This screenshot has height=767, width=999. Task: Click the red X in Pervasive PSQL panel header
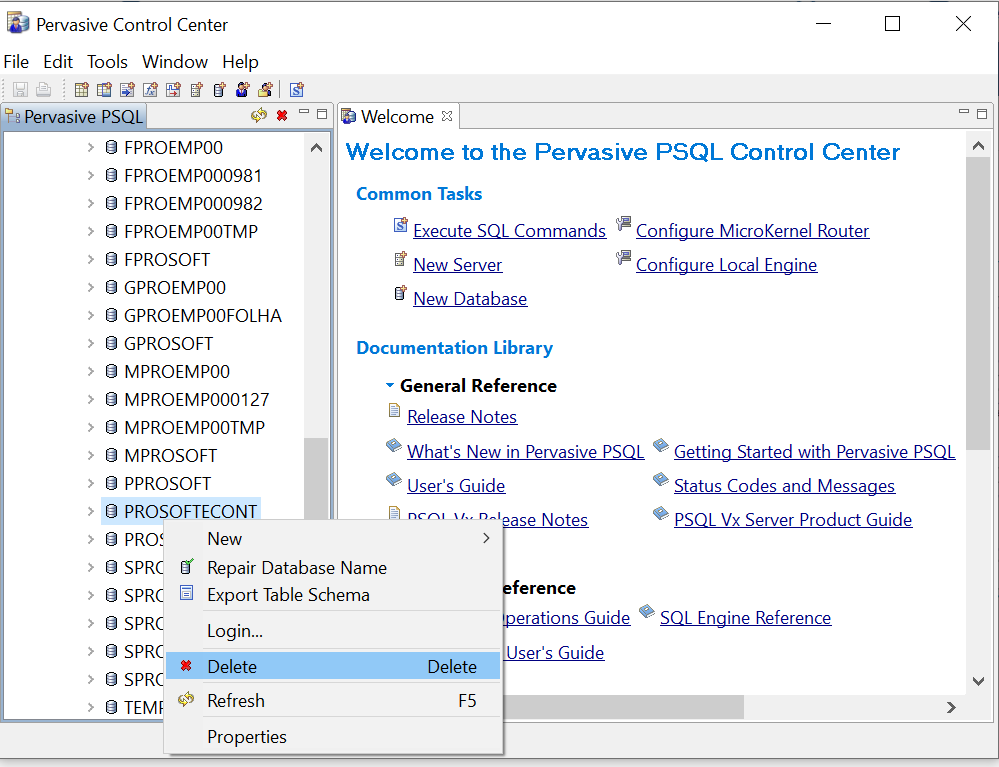282,115
